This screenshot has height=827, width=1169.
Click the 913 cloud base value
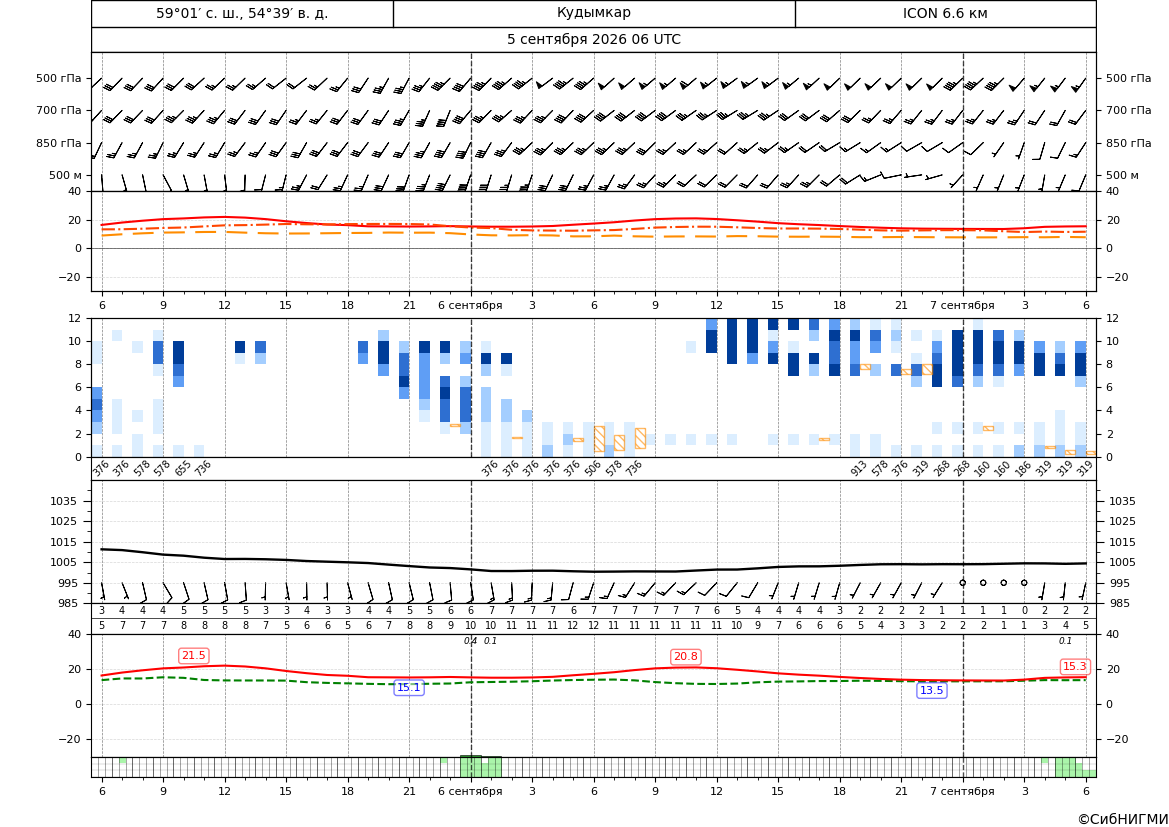859,468
